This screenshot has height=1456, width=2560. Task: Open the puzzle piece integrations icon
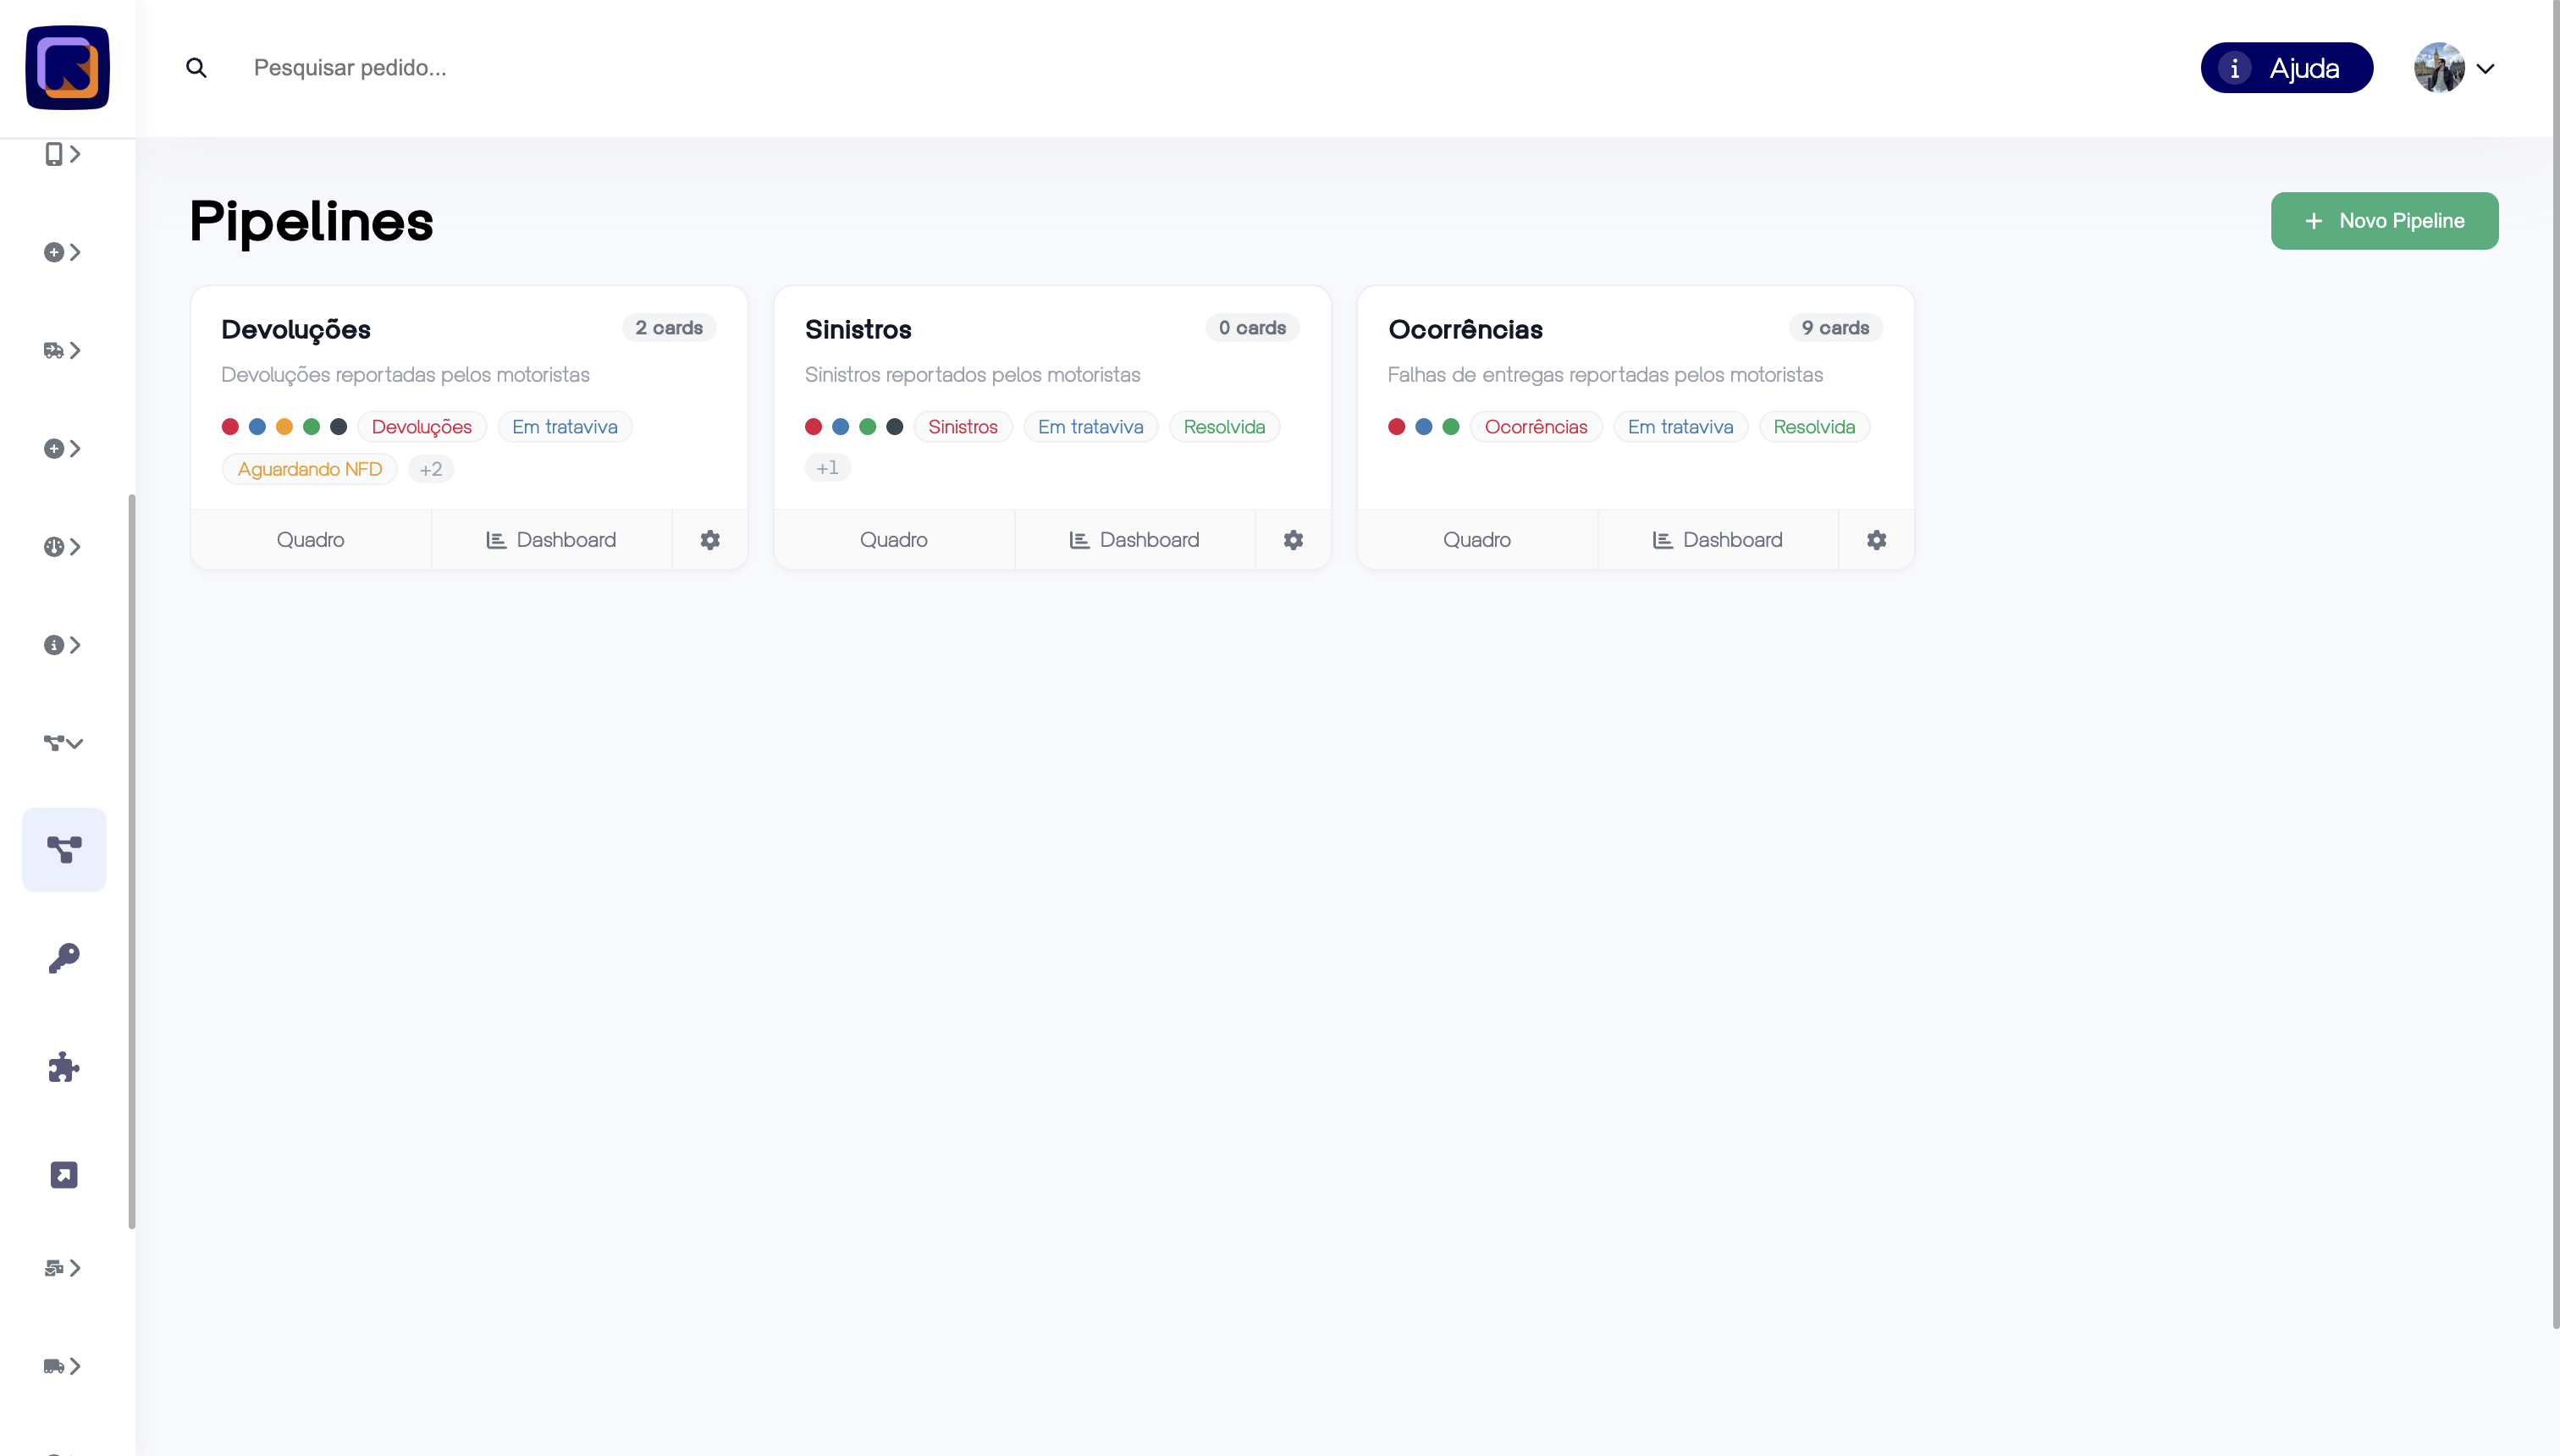(64, 1067)
